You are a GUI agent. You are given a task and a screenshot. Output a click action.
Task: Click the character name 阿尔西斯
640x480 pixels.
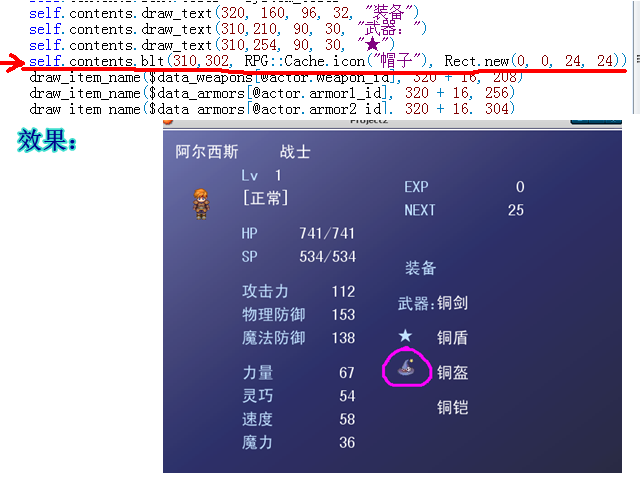[x=207, y=152]
